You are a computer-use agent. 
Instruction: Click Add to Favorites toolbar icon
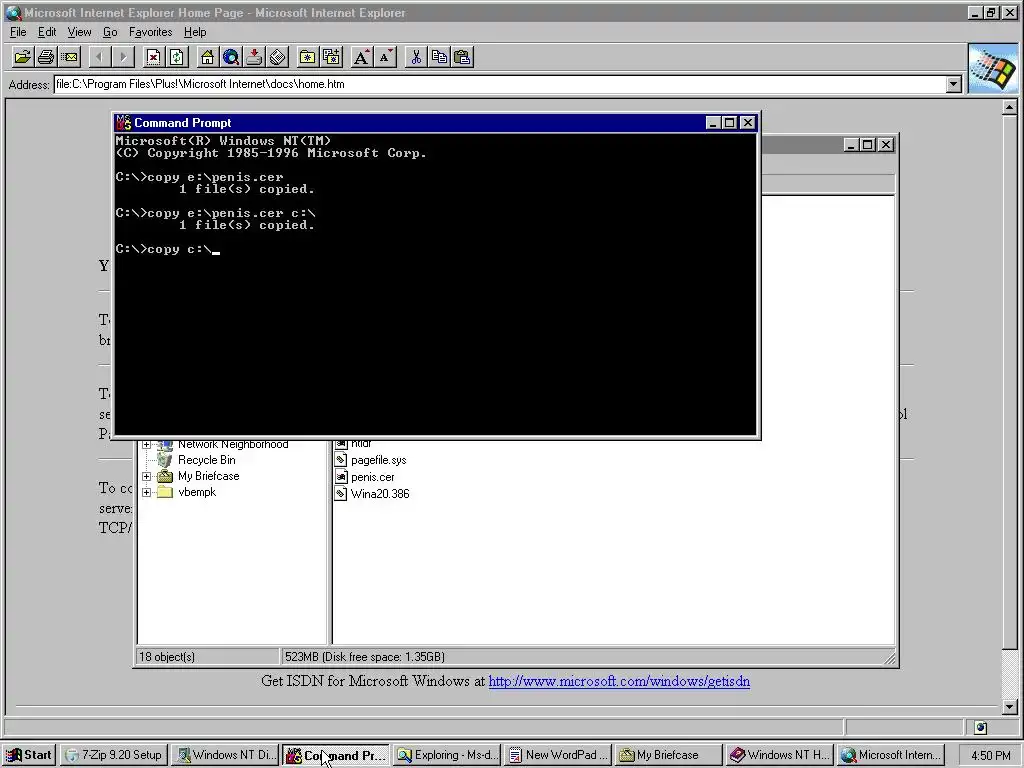[331, 57]
